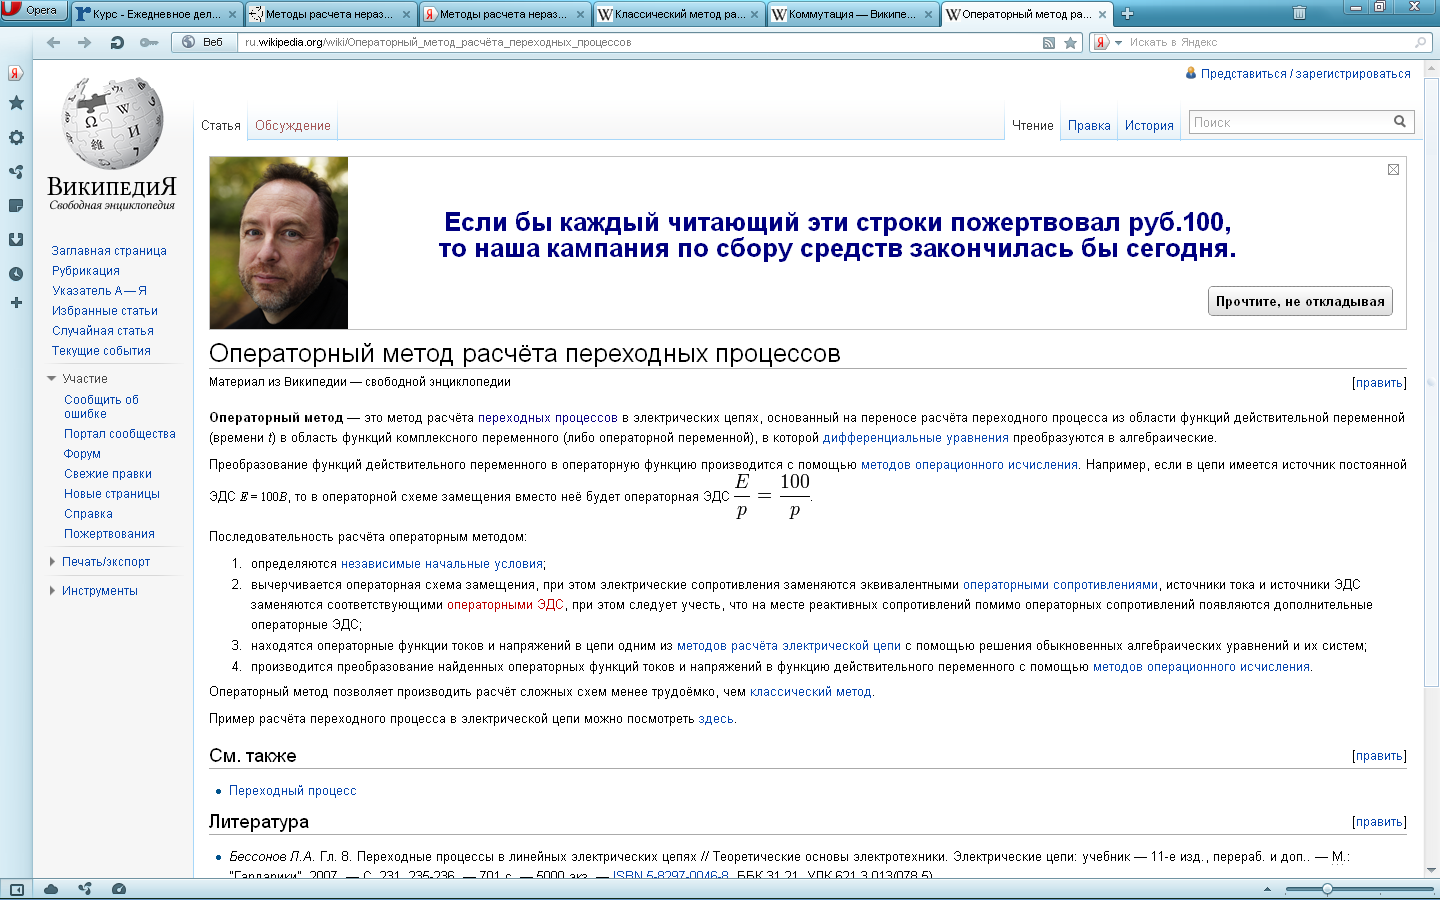
Task: Open Заглавная страница link
Action: (x=109, y=251)
